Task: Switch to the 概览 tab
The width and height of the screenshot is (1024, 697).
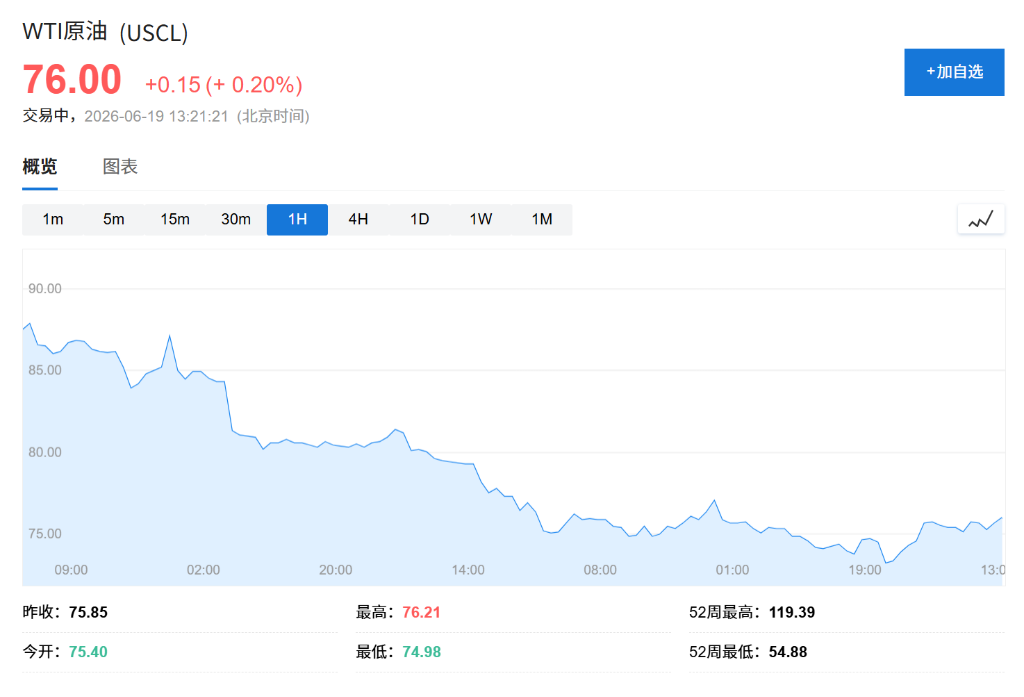Action: [x=40, y=167]
